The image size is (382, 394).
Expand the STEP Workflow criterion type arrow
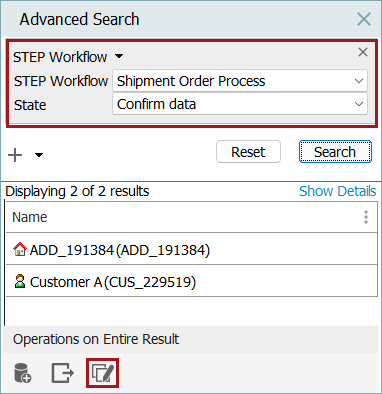tap(119, 56)
